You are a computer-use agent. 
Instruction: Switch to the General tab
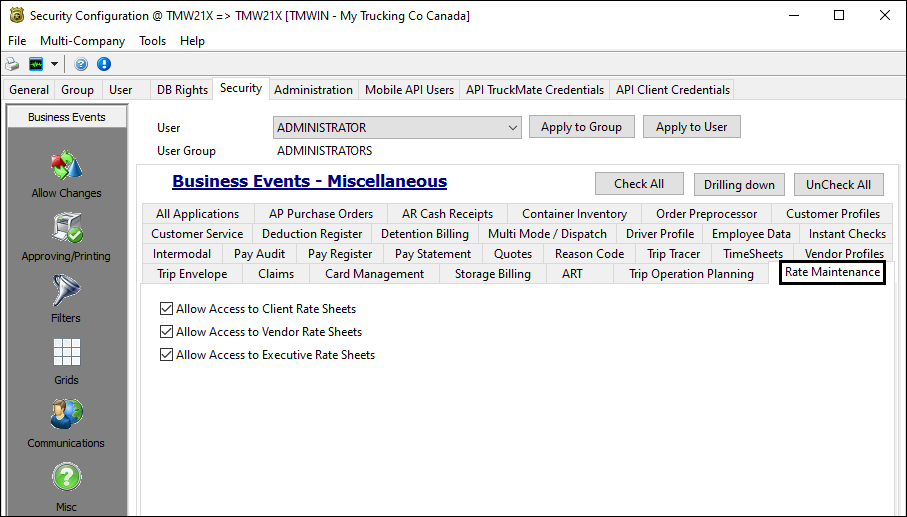[29, 90]
